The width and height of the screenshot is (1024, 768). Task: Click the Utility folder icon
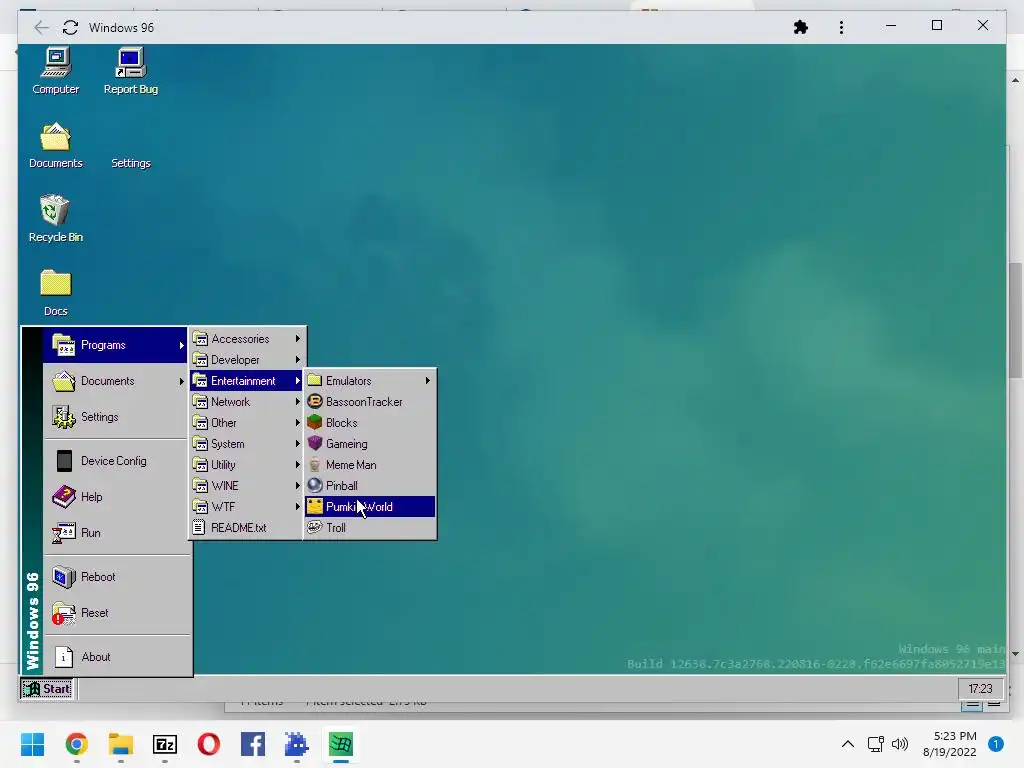pos(200,465)
